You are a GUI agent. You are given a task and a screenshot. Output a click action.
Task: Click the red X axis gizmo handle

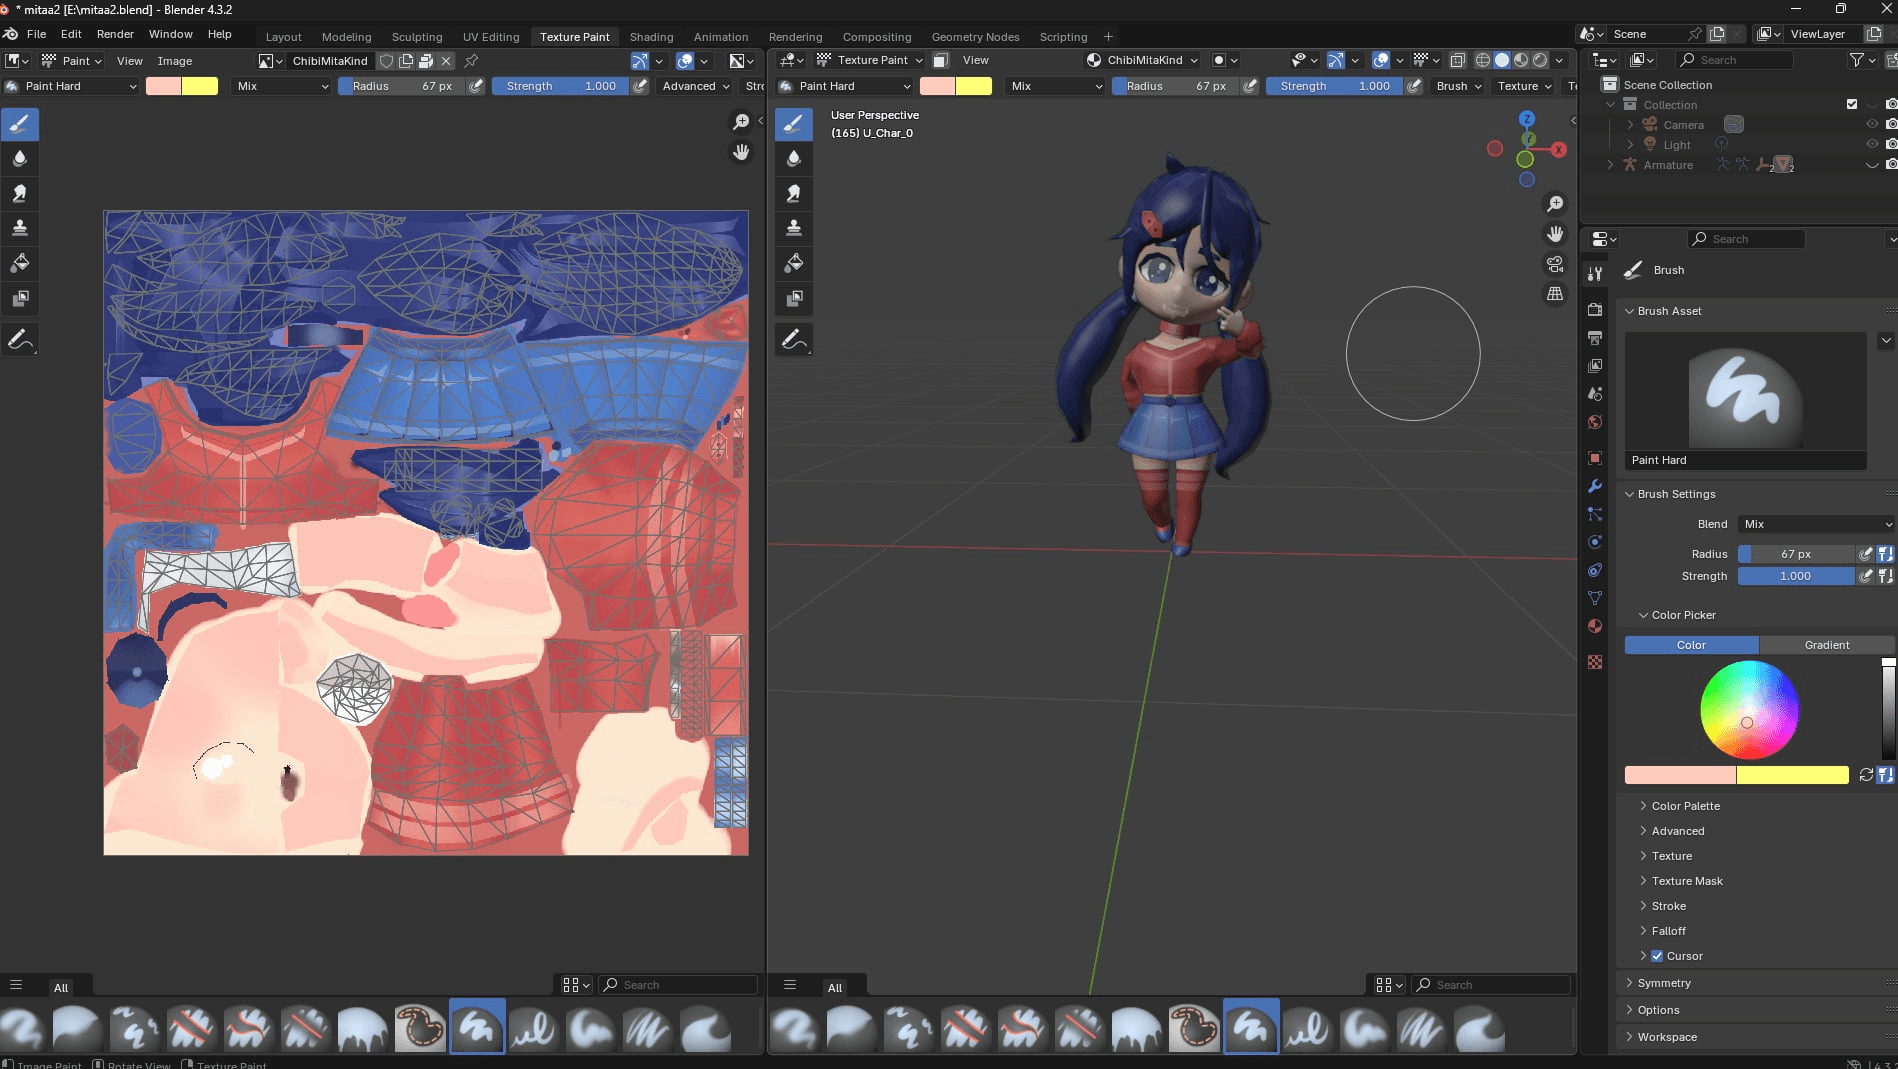(1559, 150)
